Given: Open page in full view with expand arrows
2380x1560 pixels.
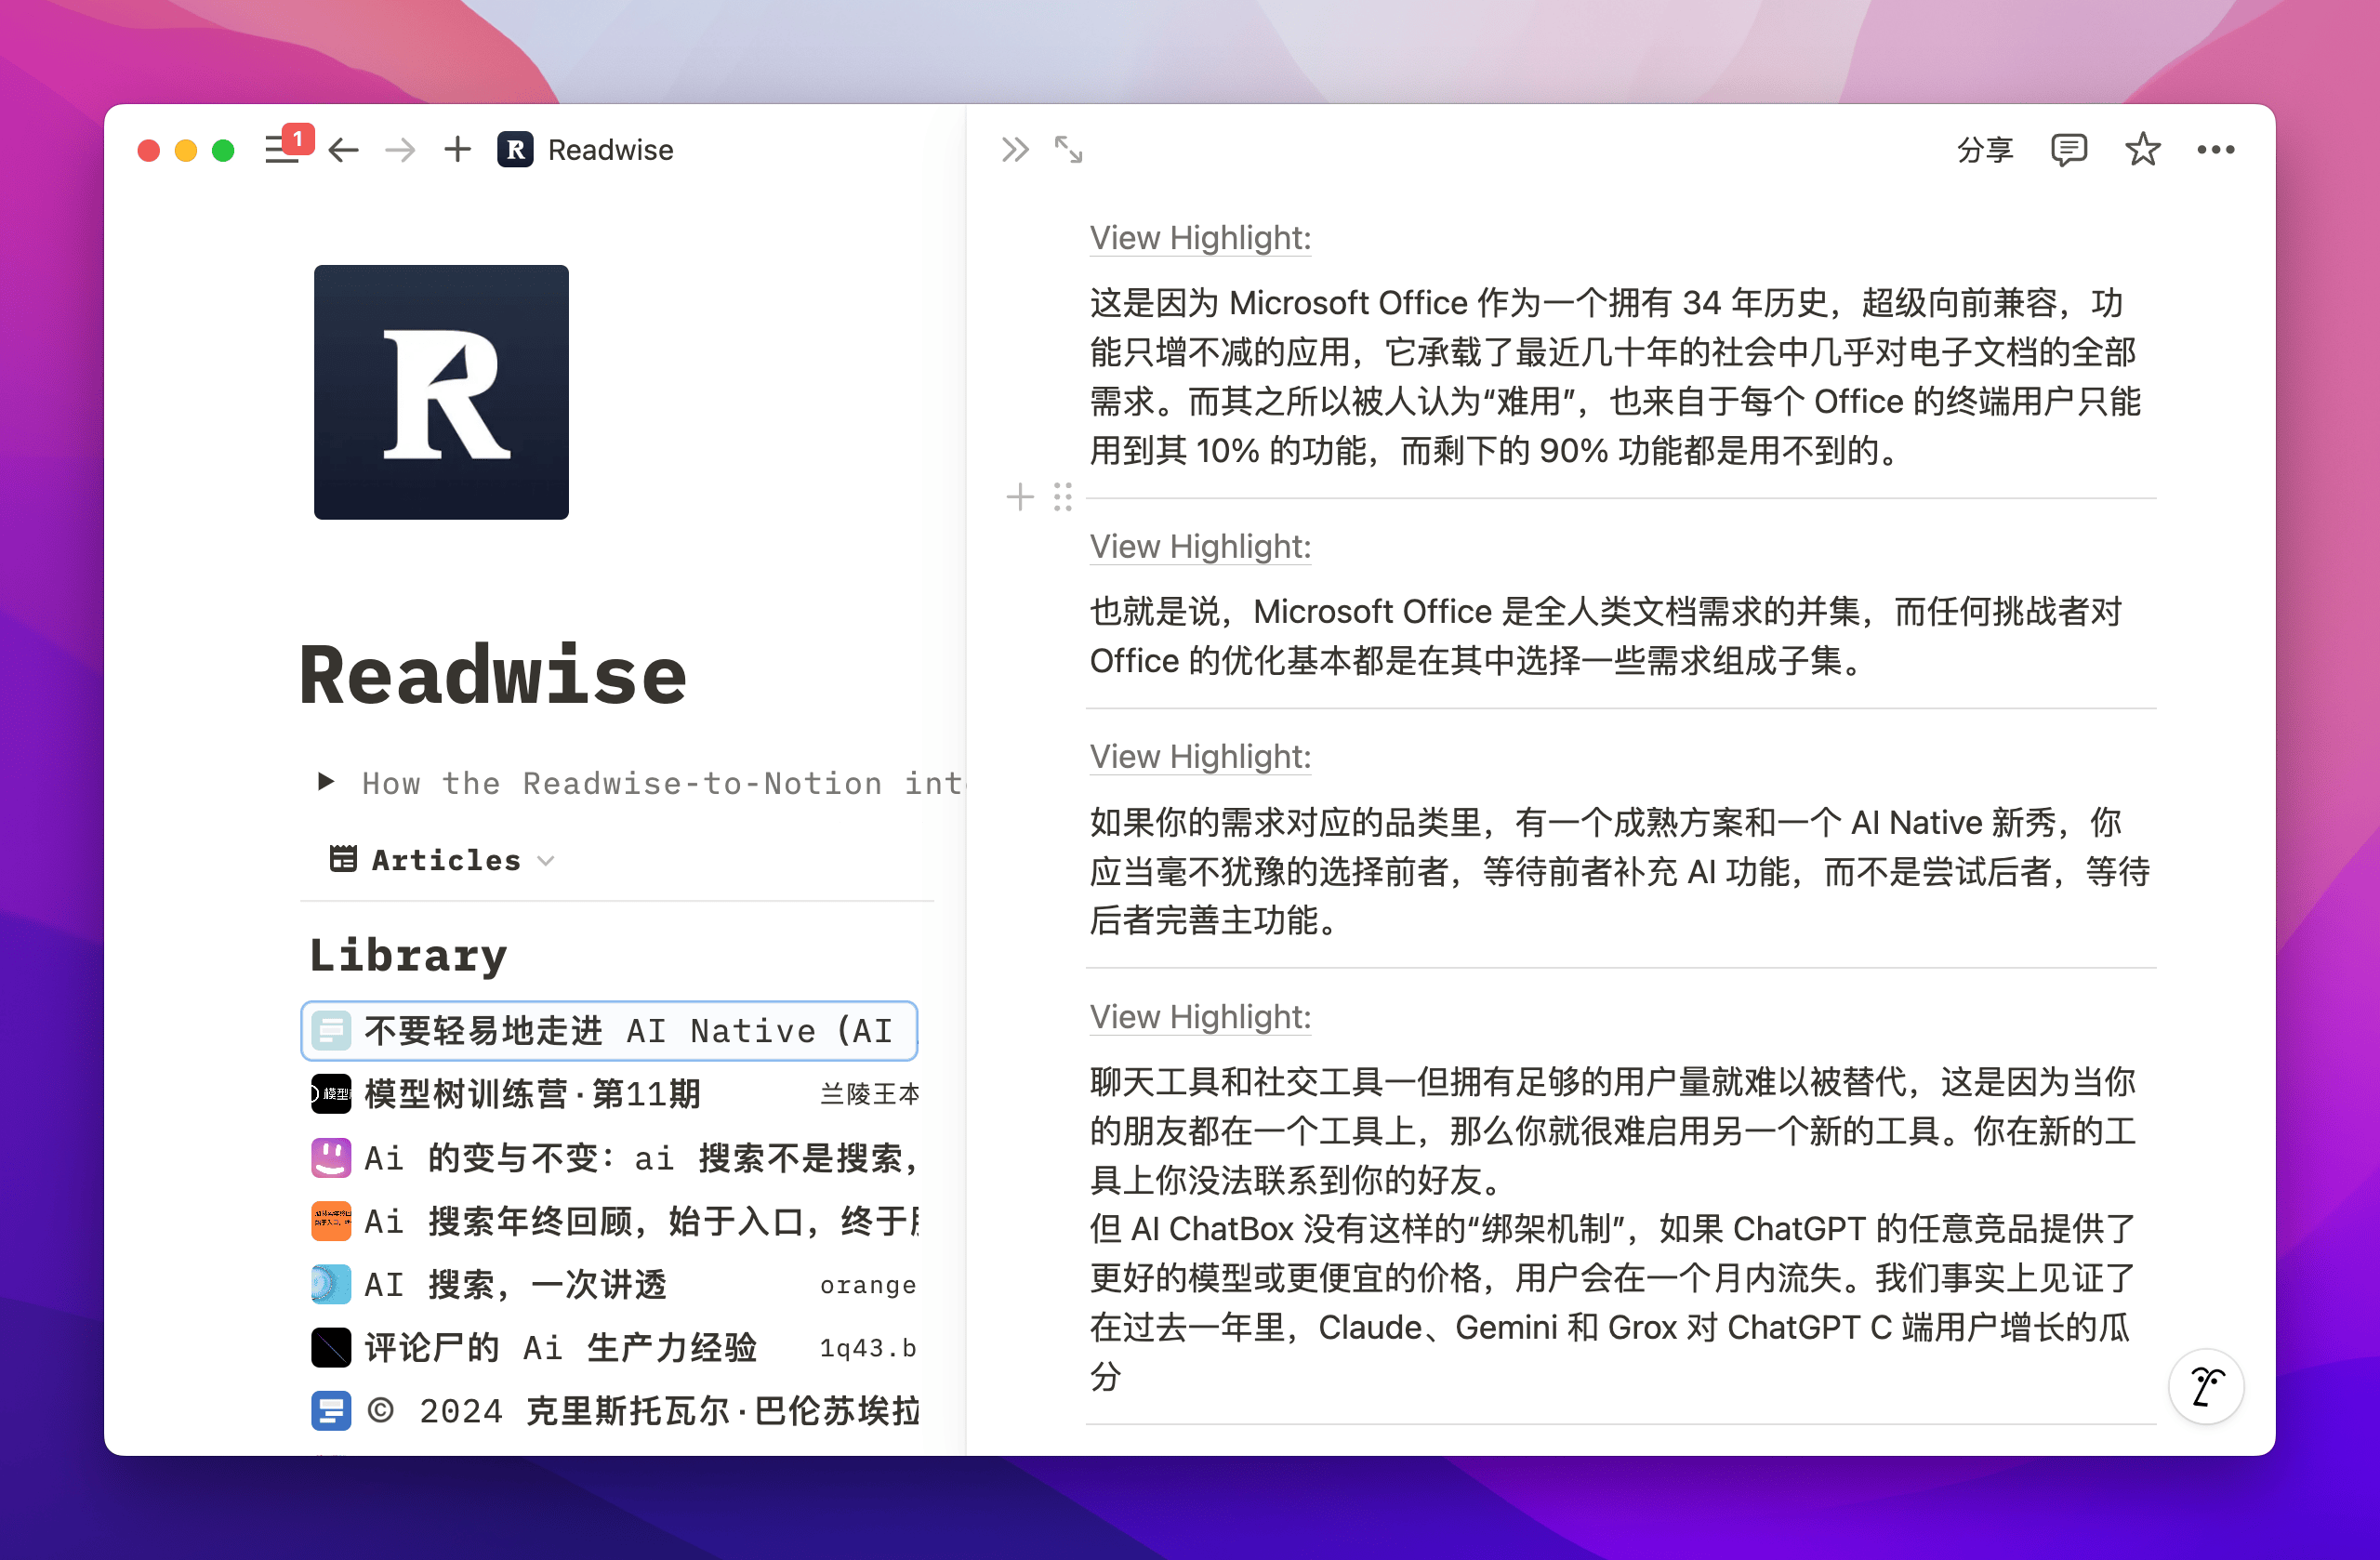Looking at the screenshot, I should tap(1068, 150).
